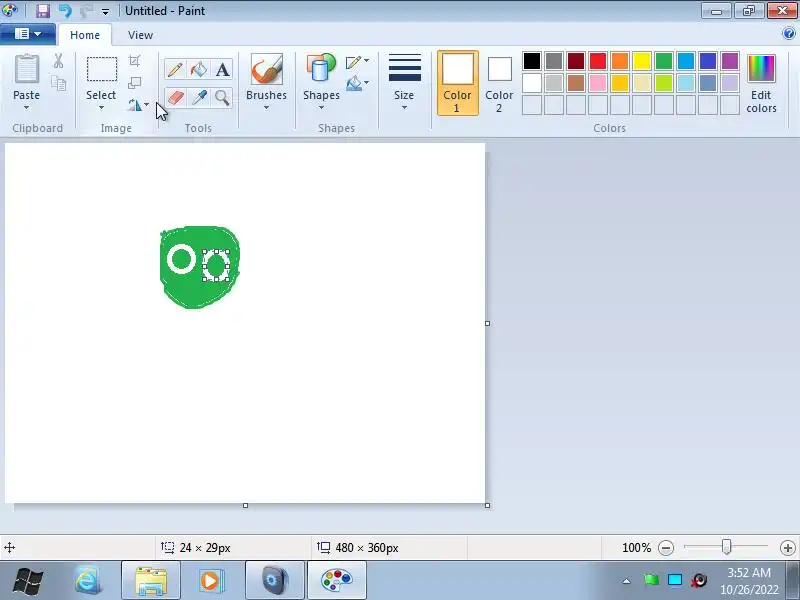Click the green flag icon in system tray

(x=652, y=580)
